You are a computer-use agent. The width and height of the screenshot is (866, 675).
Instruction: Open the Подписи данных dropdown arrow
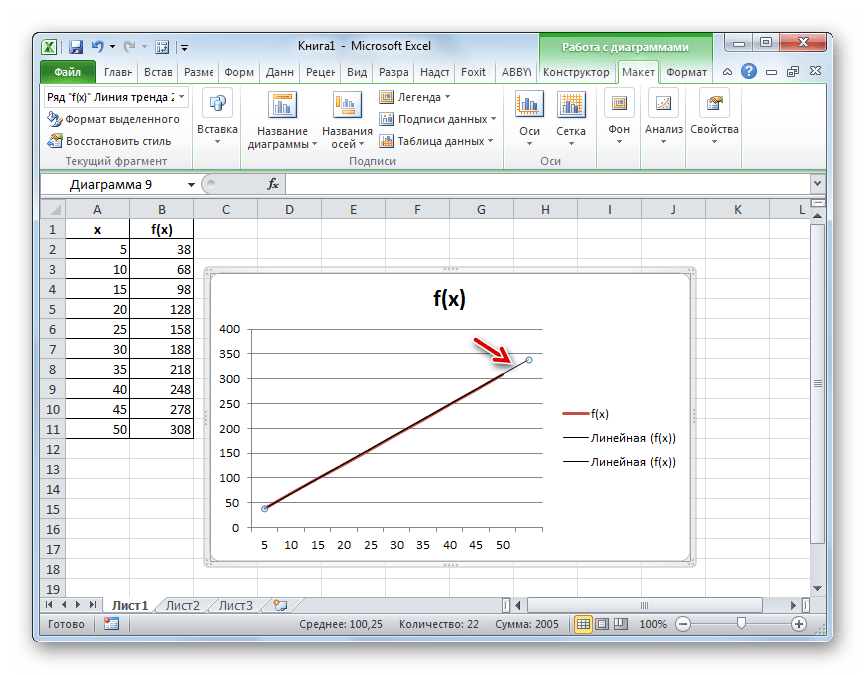pyautogui.click(x=493, y=119)
